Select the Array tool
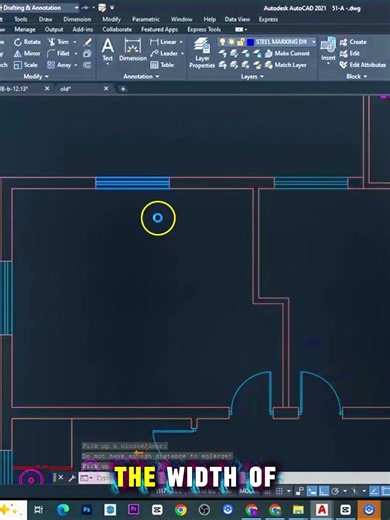This screenshot has height=520, width=390. (59, 65)
